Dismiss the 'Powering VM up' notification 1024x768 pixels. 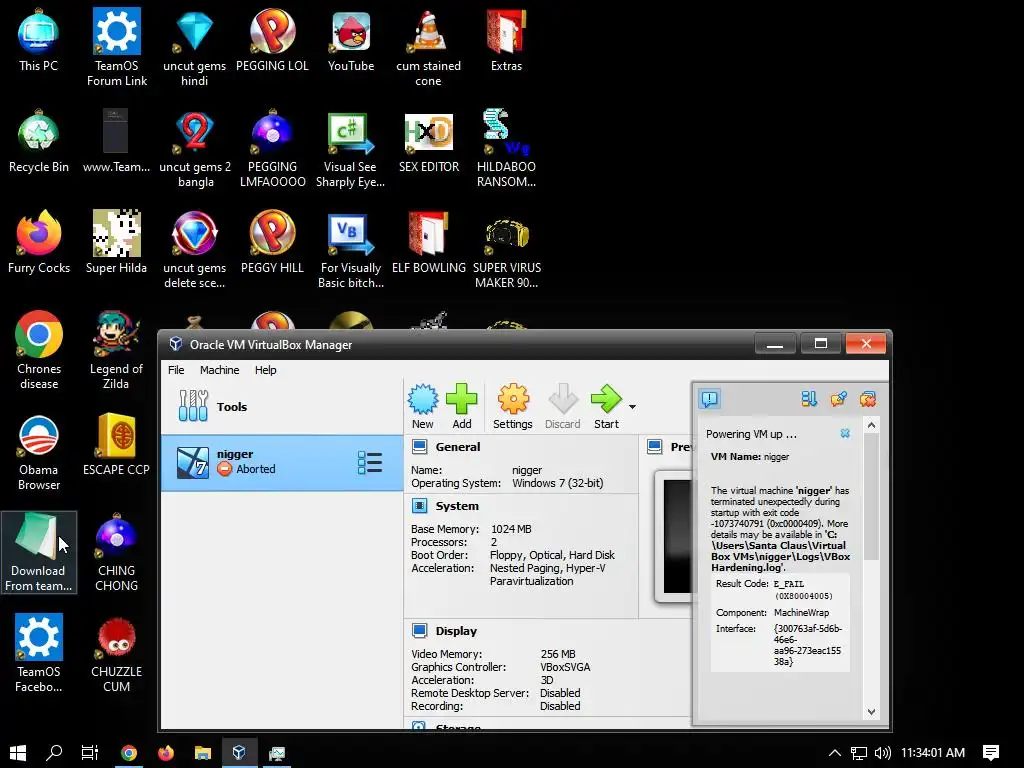tap(844, 434)
